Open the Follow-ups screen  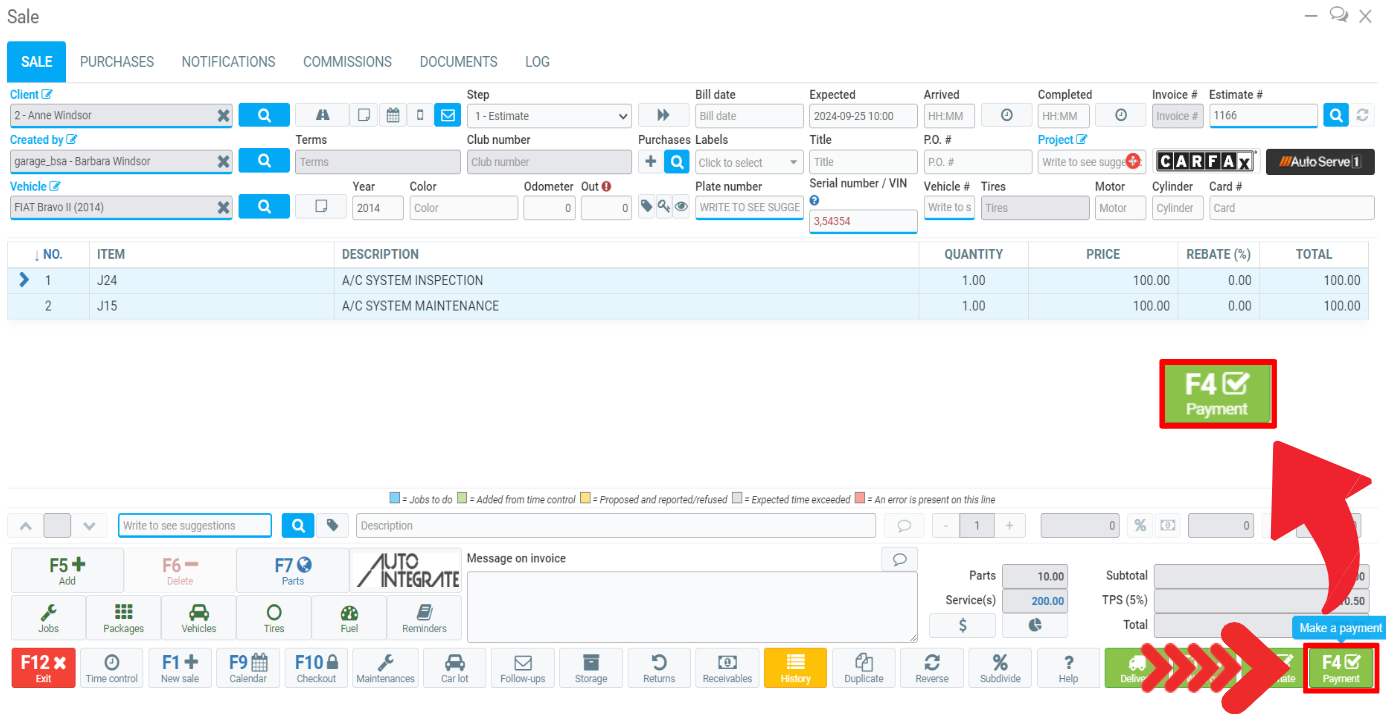pos(522,667)
